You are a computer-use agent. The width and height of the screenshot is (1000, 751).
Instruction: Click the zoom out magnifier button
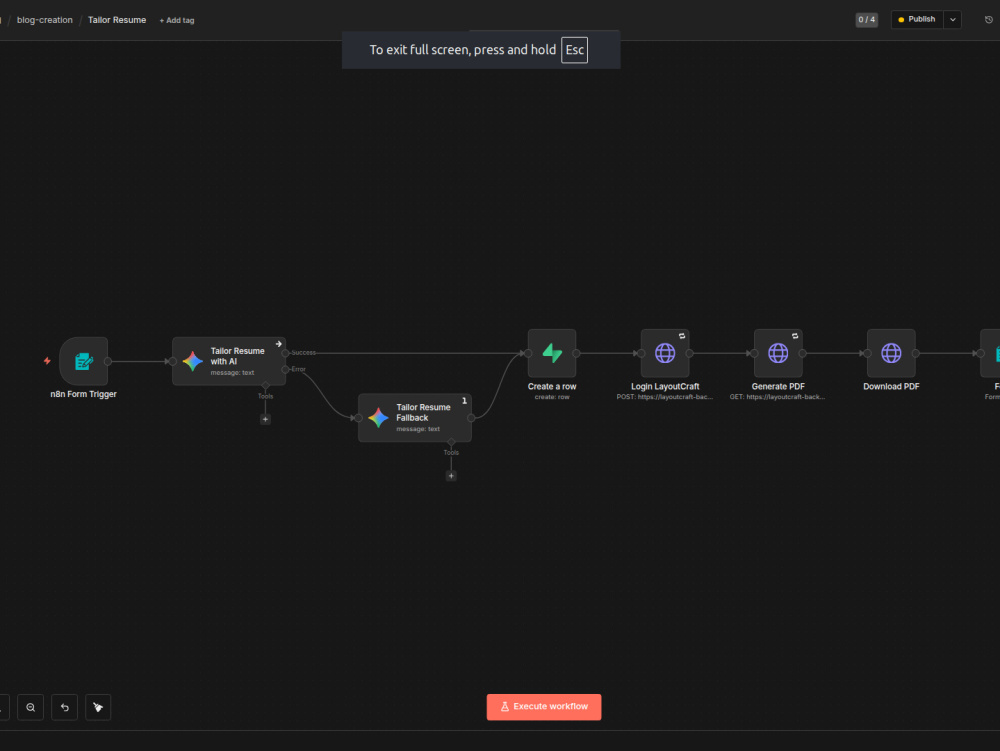(31, 707)
